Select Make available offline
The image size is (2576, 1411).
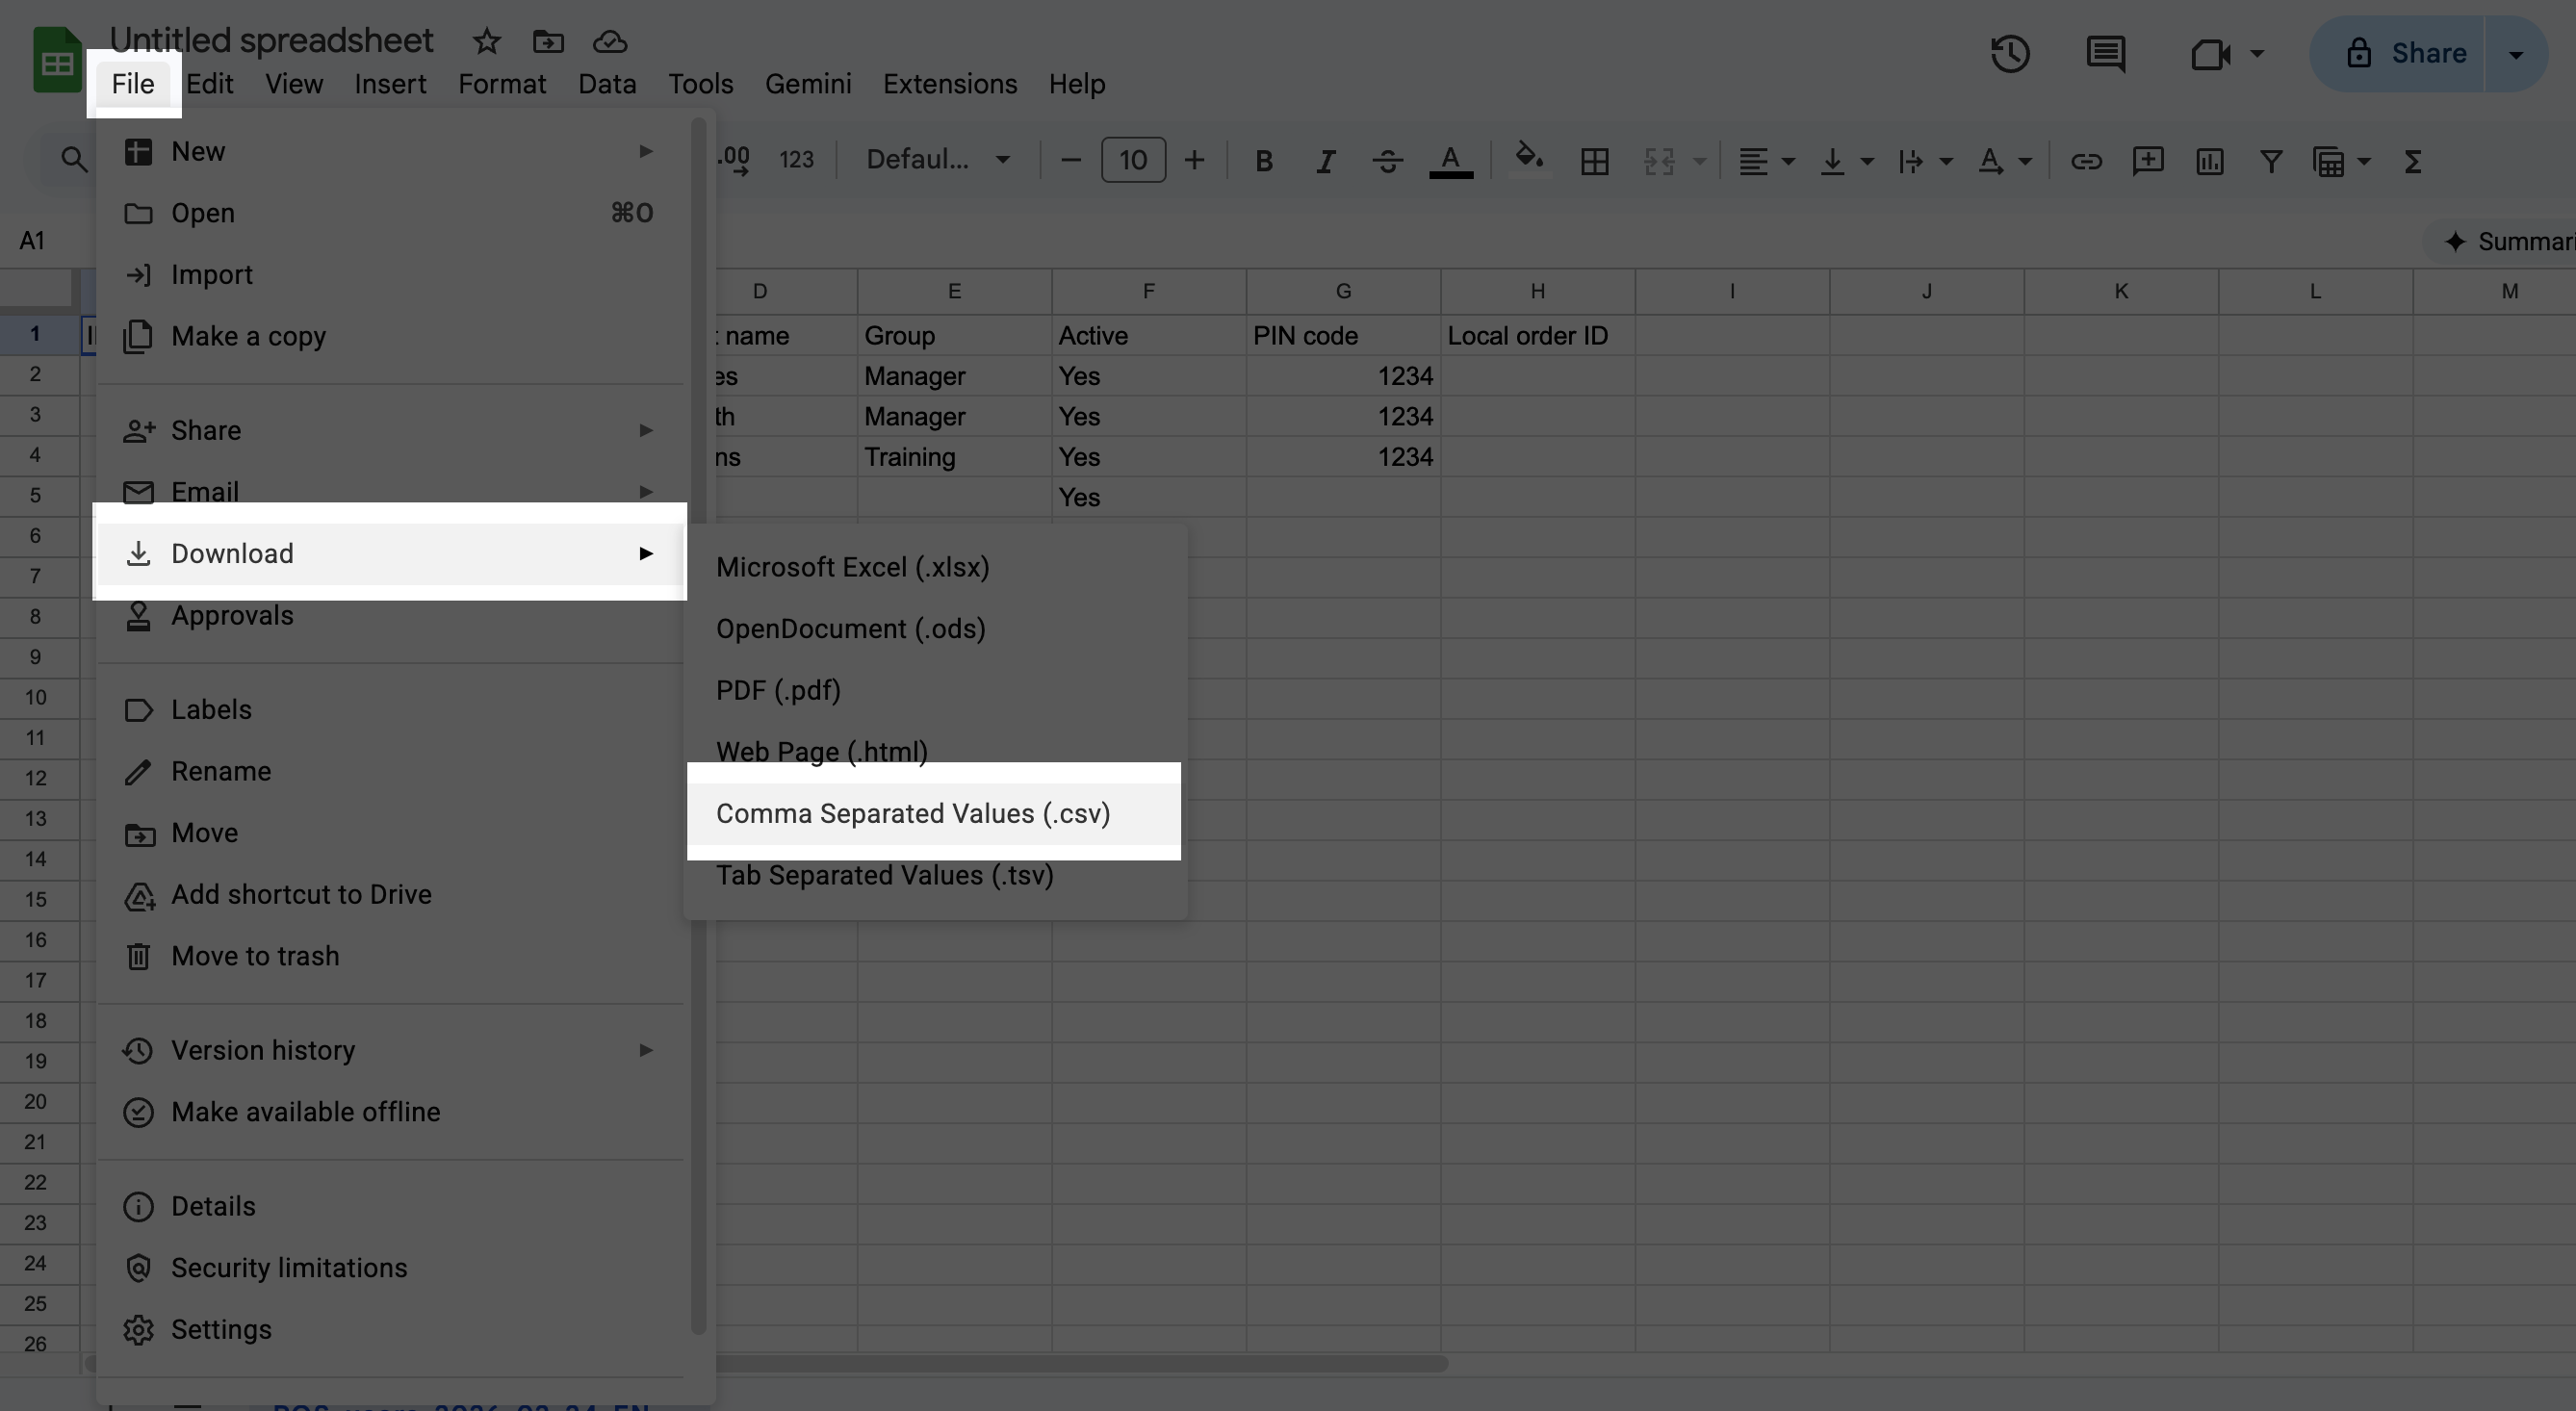click(x=390, y=1112)
